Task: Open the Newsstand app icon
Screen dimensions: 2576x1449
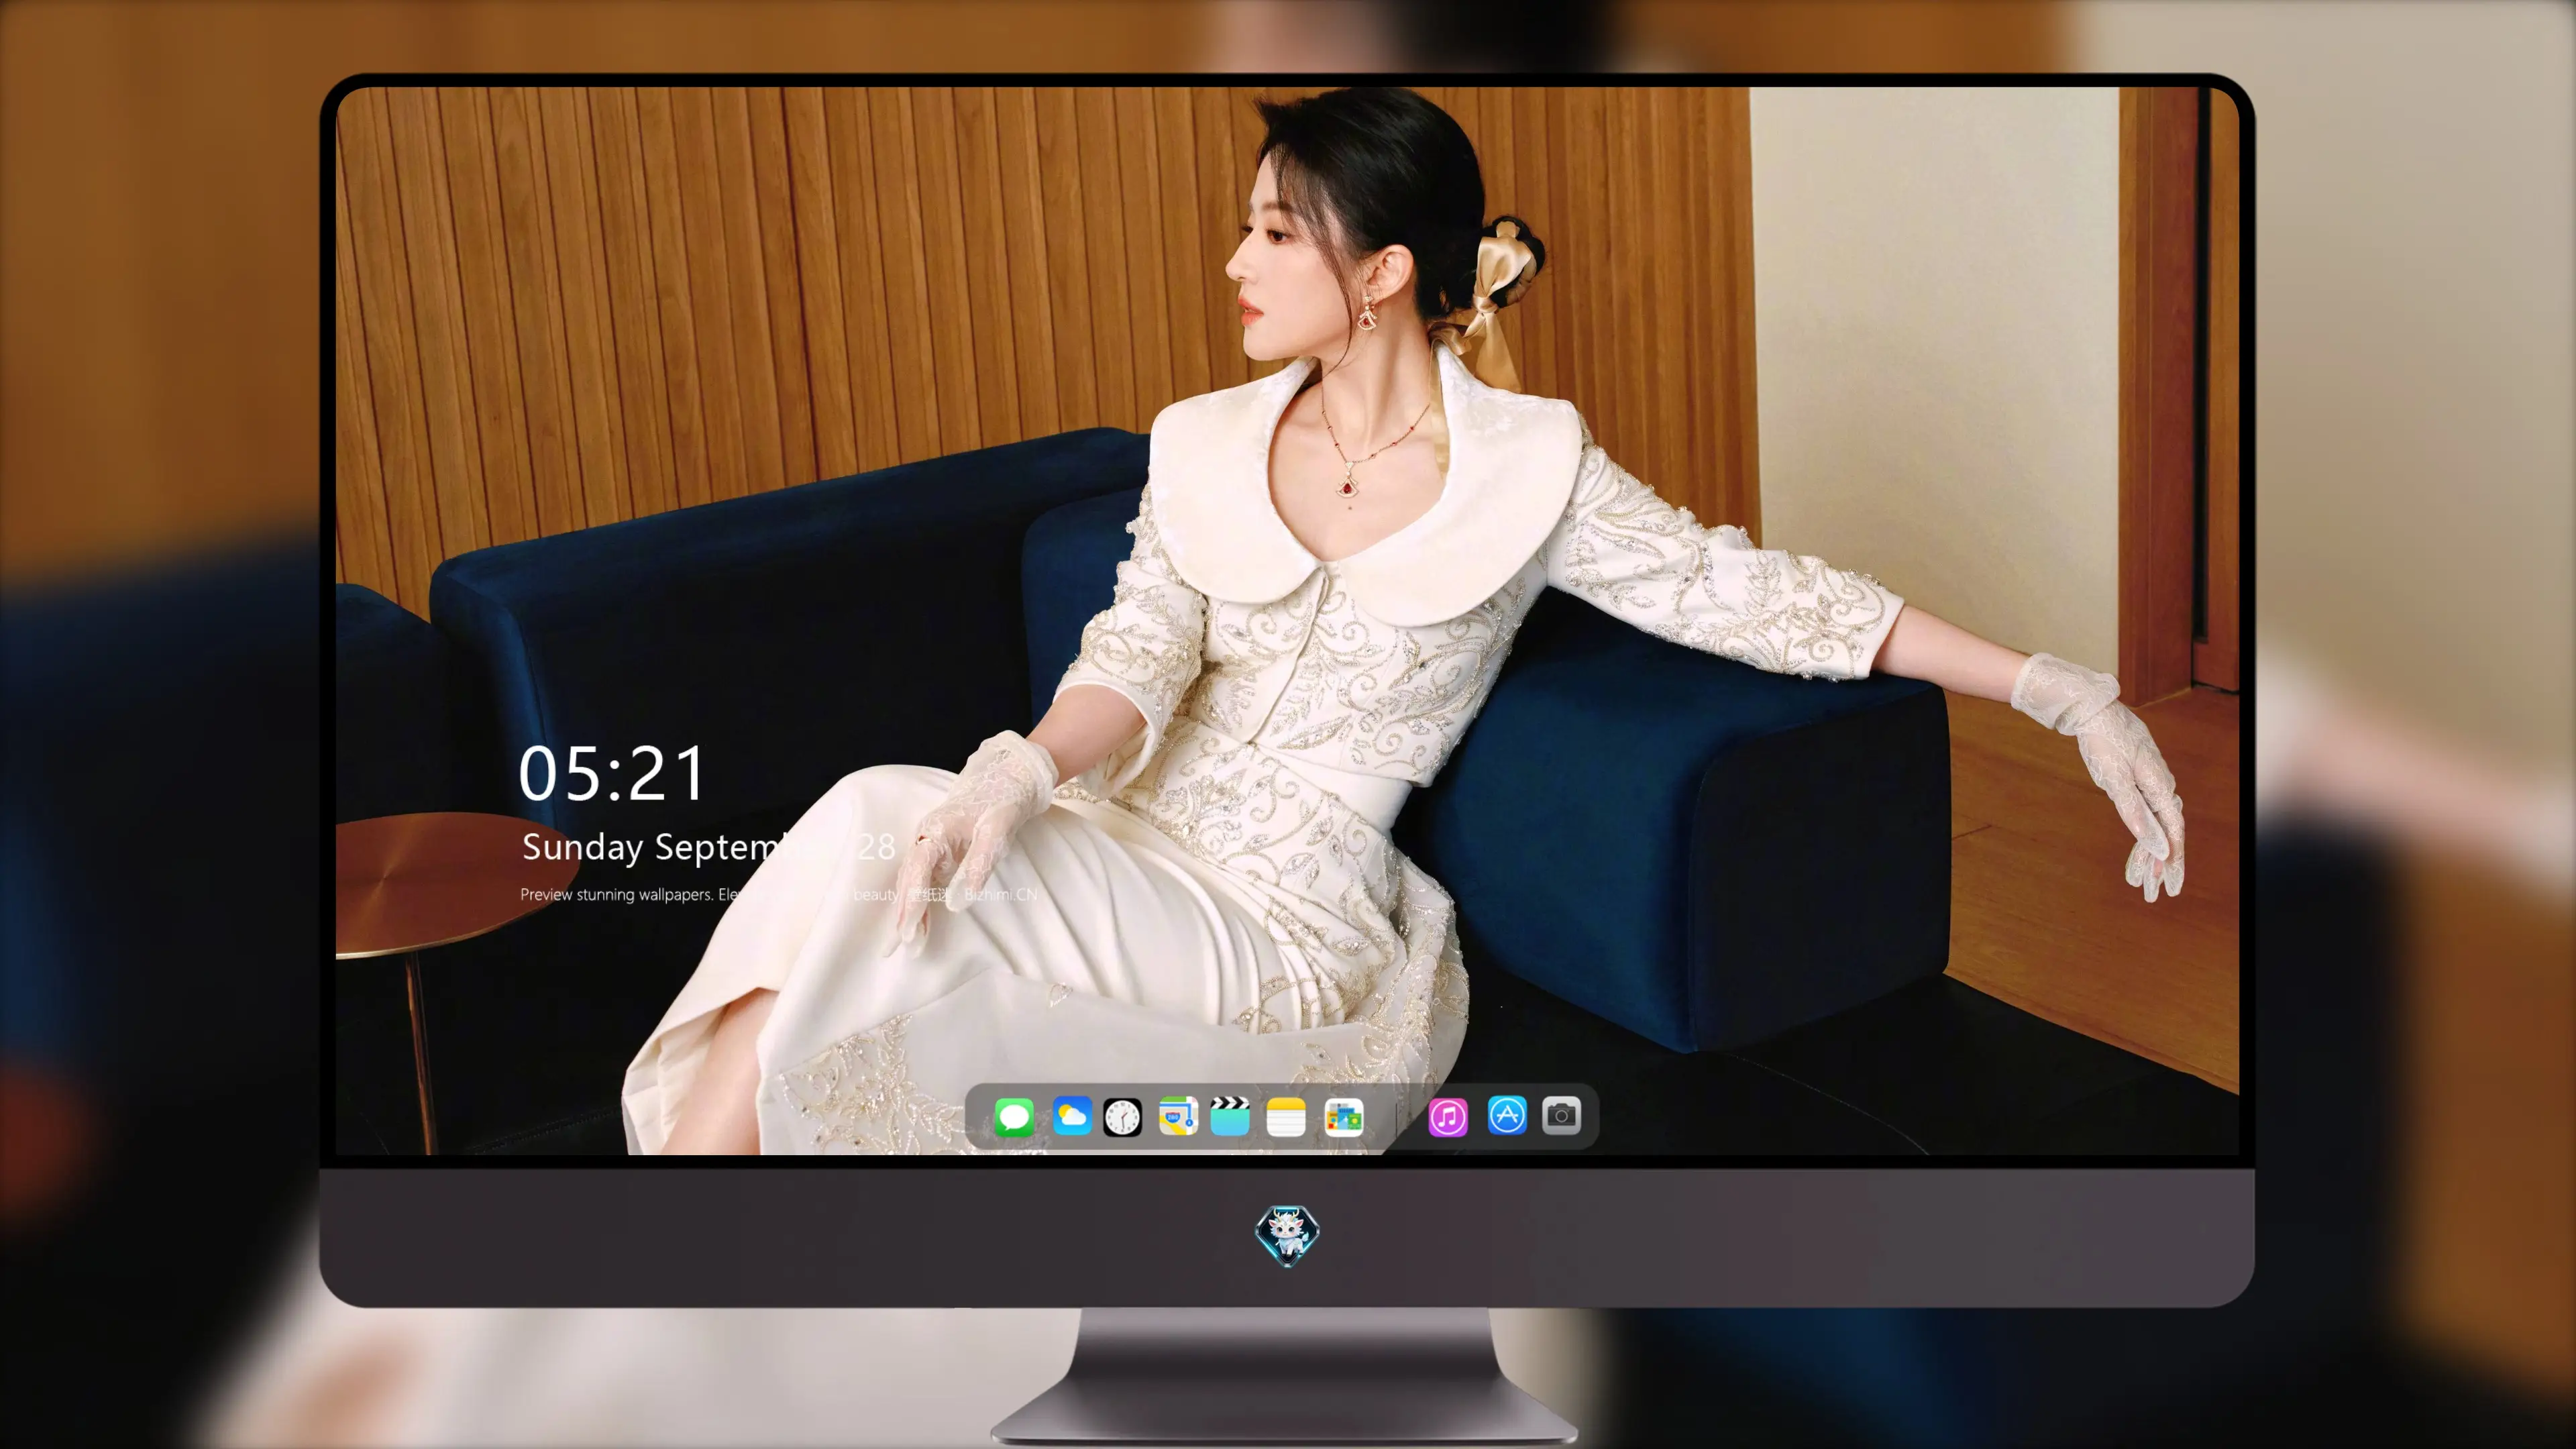Action: tap(1343, 1116)
